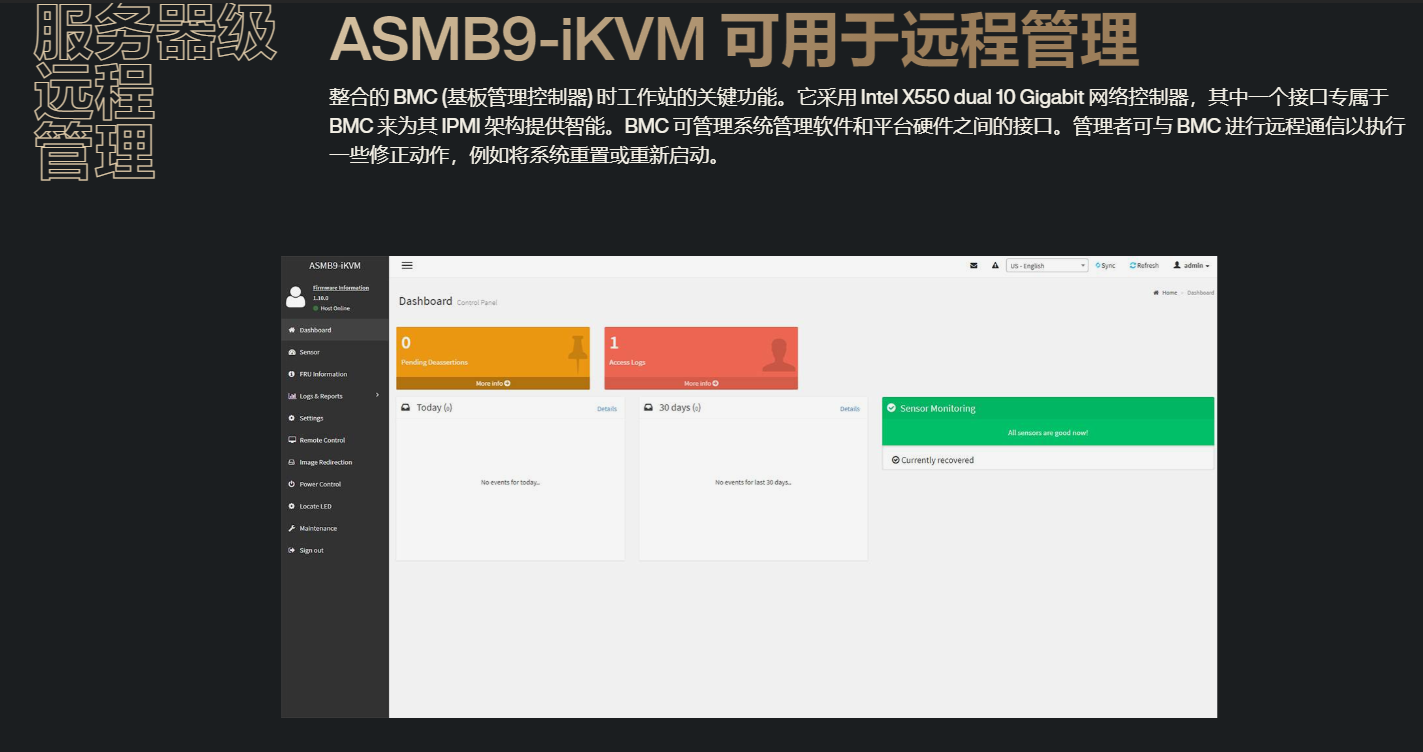Open the US - English language dropdown
Viewport: 1423px width, 752px height.
(x=1047, y=266)
